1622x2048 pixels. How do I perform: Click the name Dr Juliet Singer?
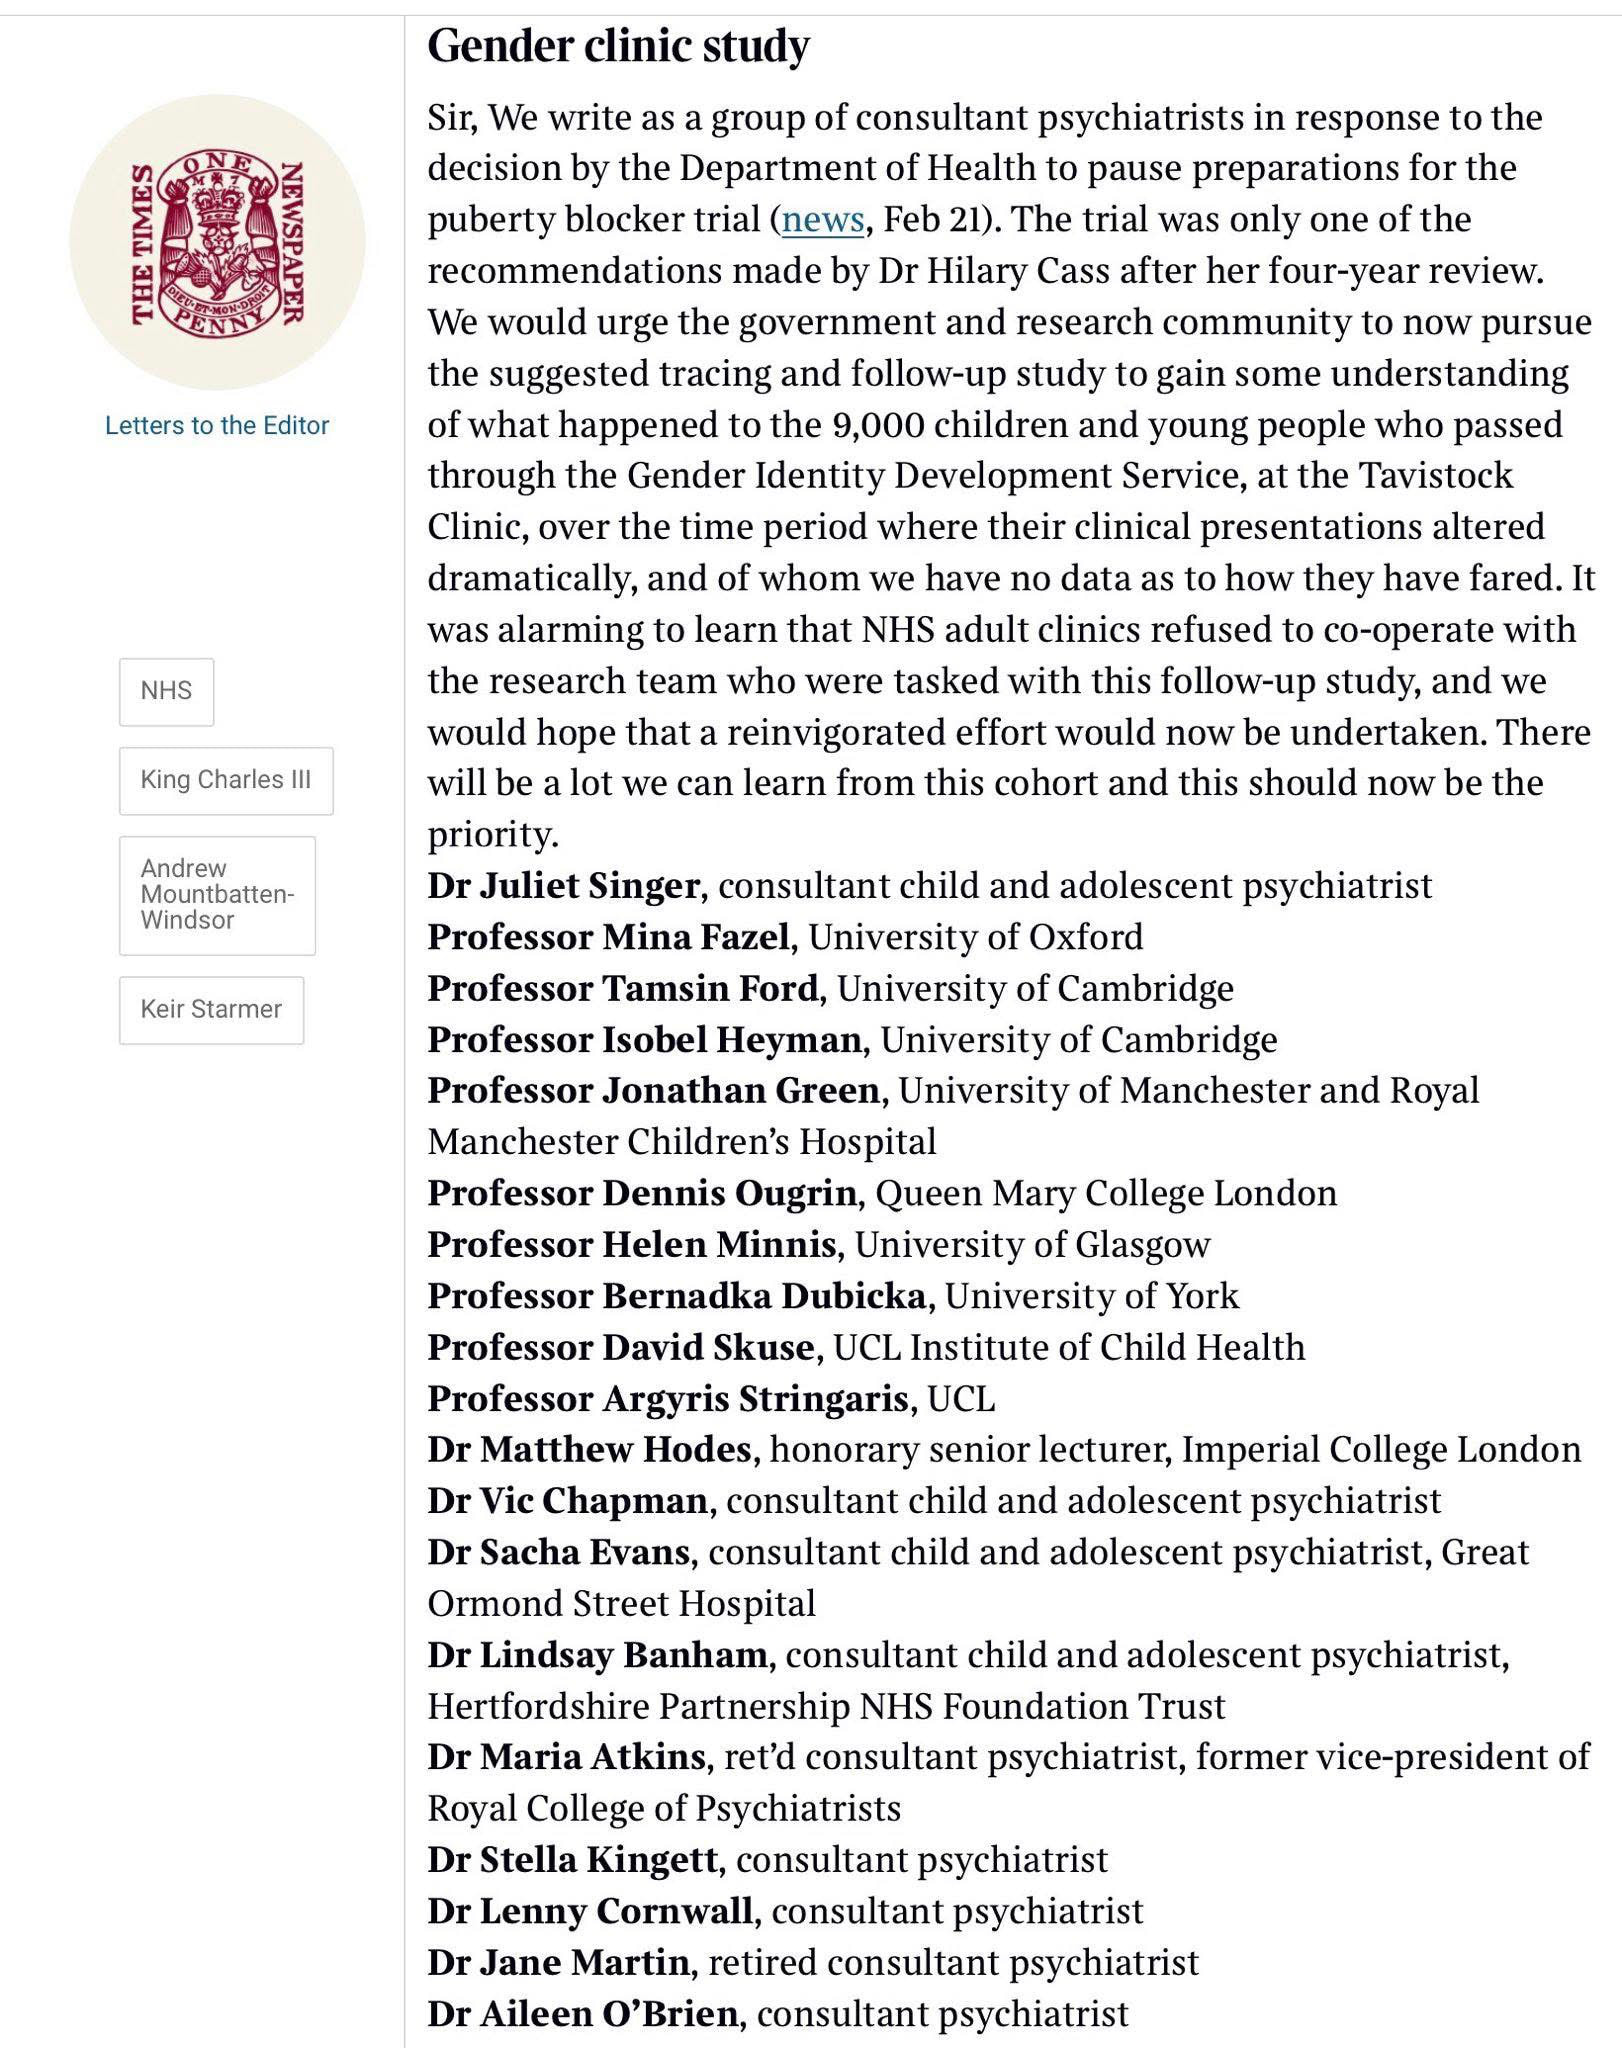point(563,886)
